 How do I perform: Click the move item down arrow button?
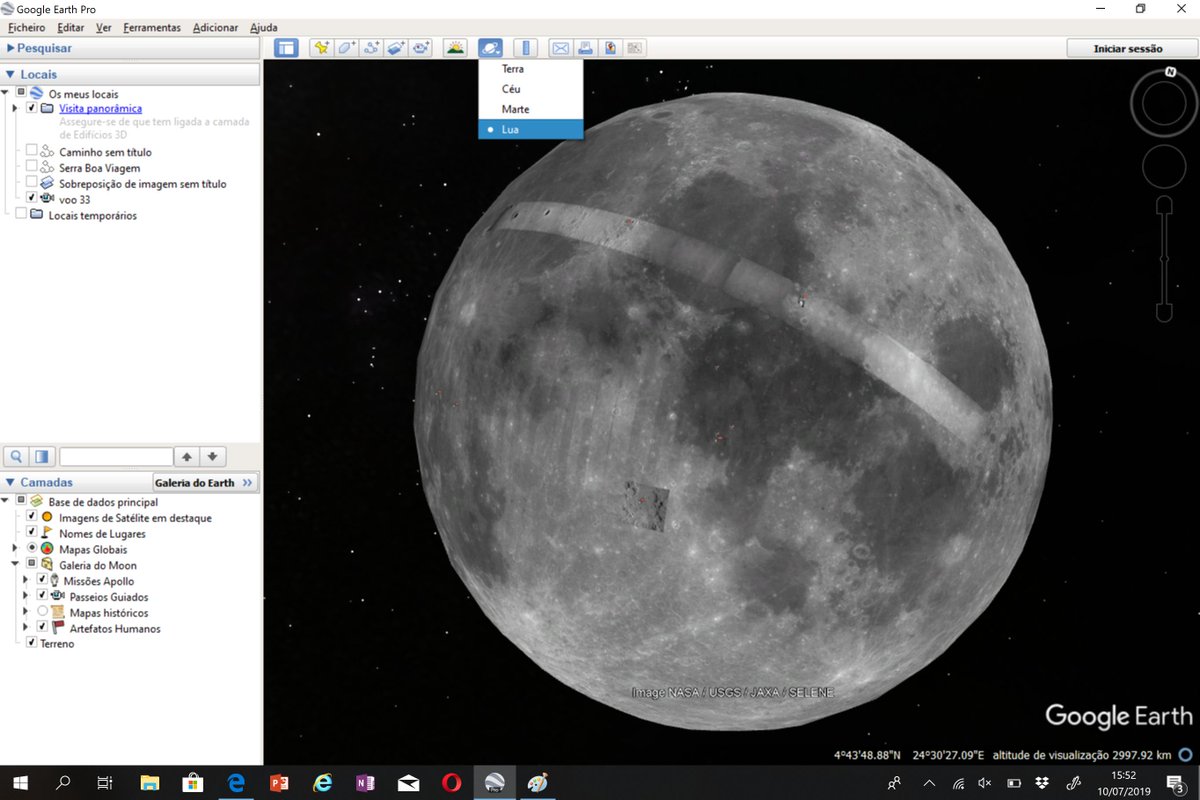pyautogui.click(x=212, y=457)
